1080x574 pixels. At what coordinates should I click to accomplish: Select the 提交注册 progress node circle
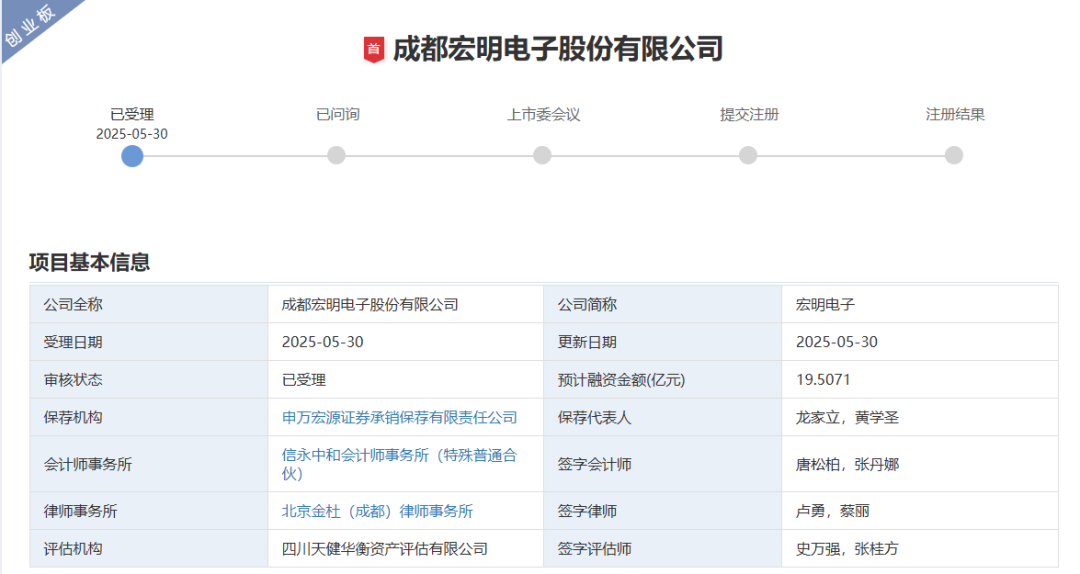coord(748,155)
